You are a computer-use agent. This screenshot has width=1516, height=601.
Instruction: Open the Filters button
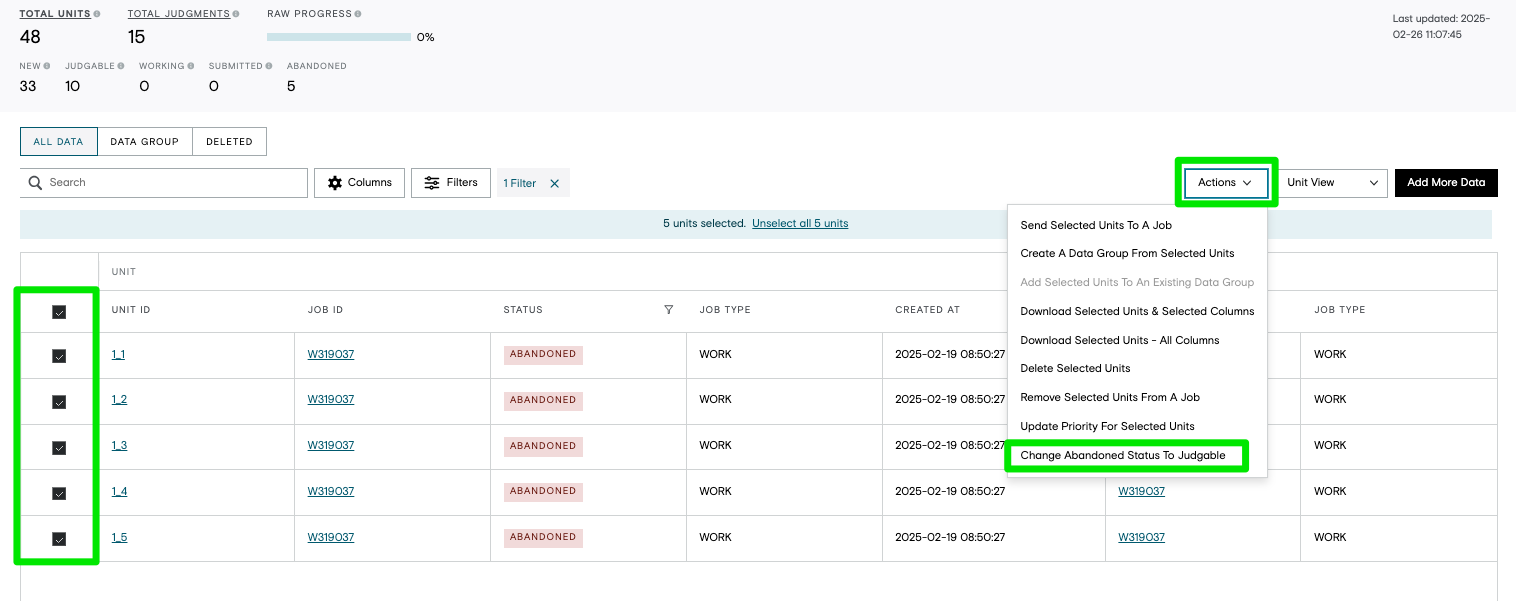(x=451, y=182)
